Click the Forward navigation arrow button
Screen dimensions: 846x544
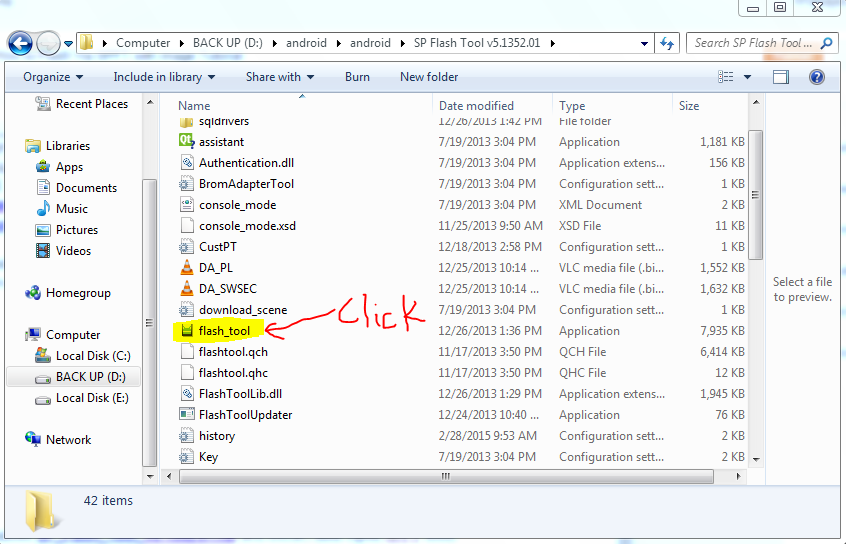[x=48, y=43]
